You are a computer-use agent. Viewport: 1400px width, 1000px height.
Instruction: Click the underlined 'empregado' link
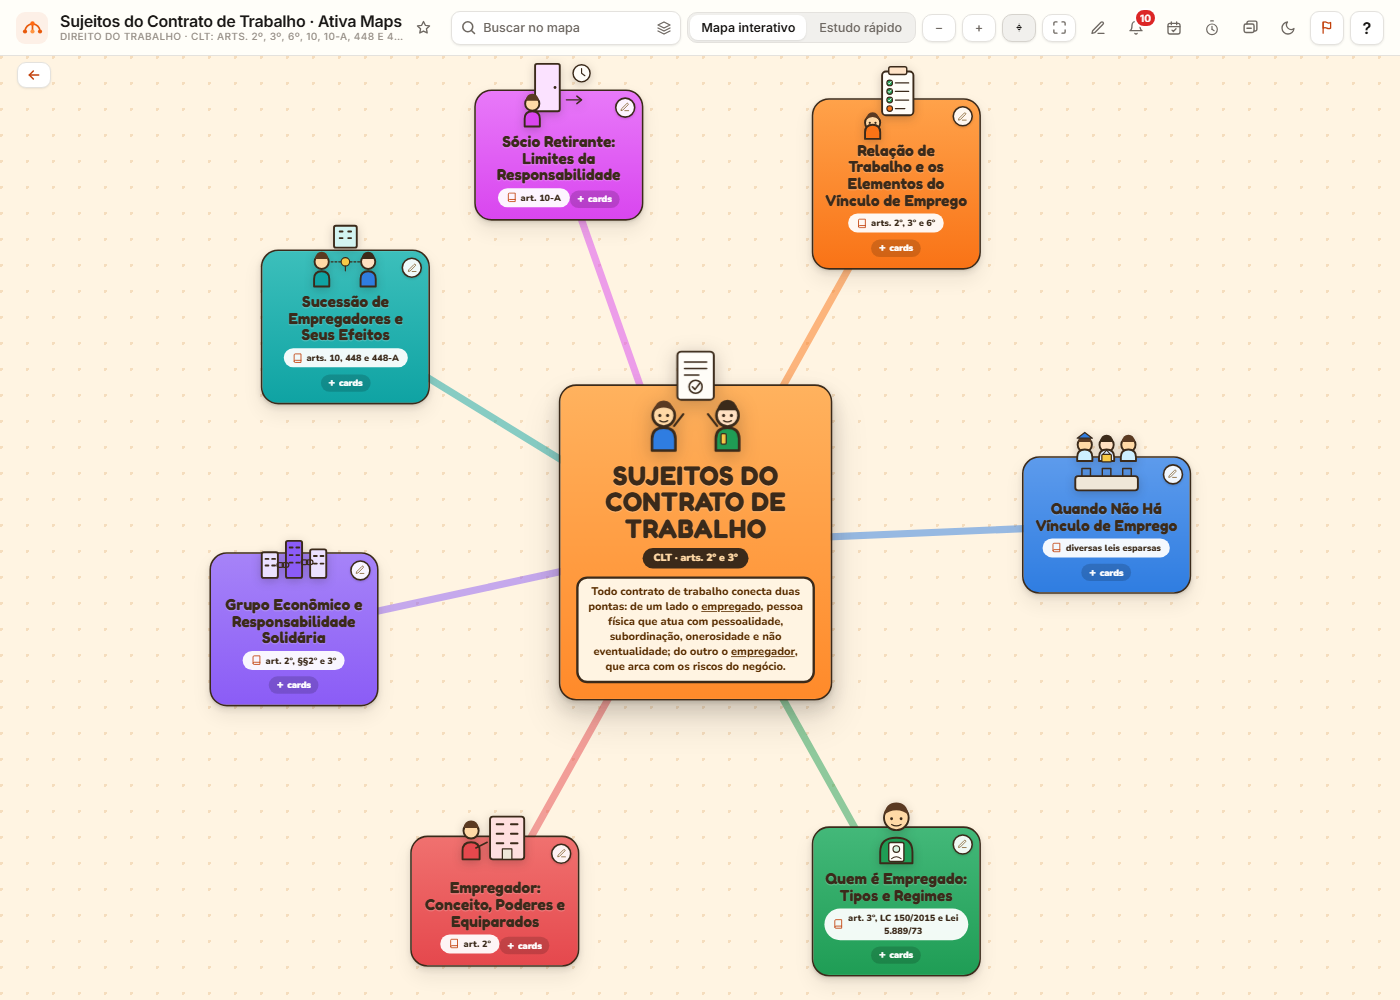[x=731, y=606]
